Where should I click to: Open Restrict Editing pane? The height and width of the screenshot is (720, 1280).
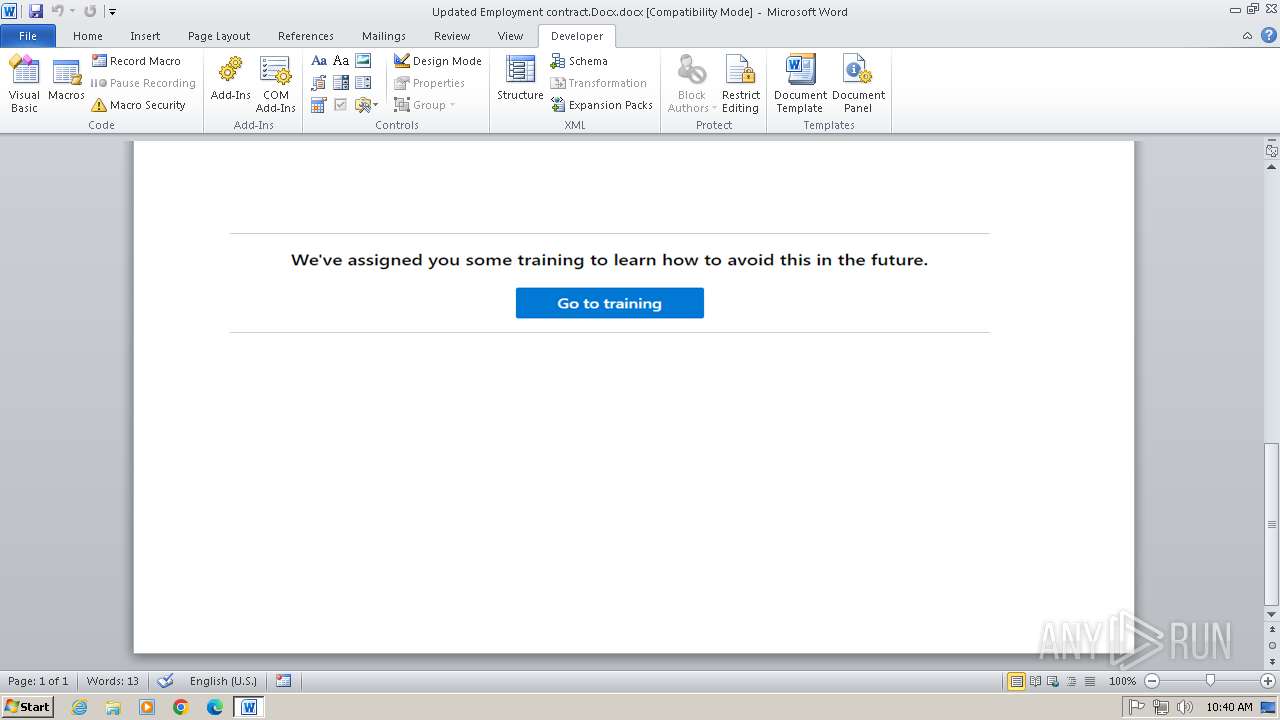coord(741,84)
